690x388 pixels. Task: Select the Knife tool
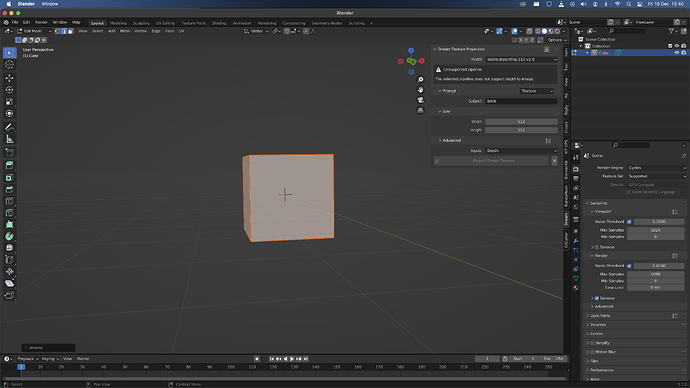tap(9, 213)
